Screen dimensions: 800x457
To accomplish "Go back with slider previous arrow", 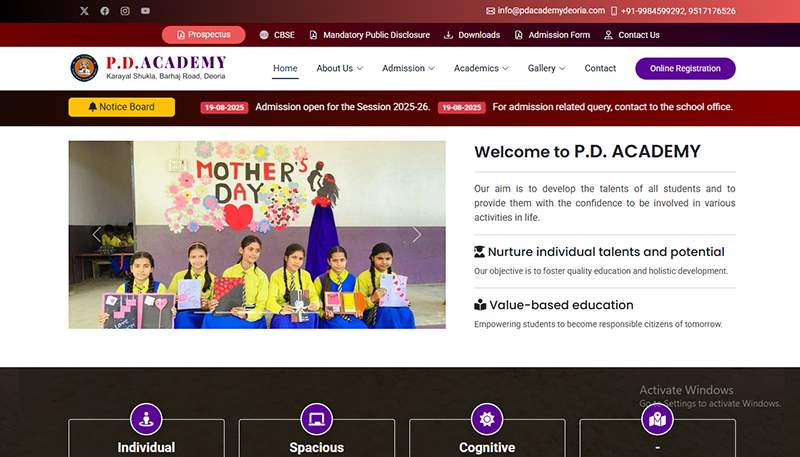I will point(97,235).
